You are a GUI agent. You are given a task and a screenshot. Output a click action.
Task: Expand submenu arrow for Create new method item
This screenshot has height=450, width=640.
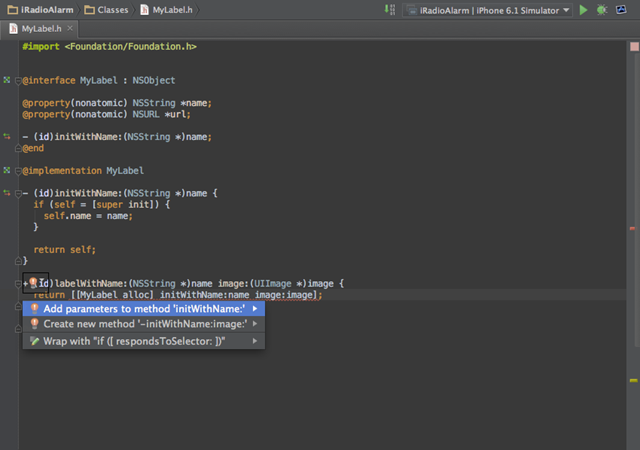[x=255, y=324]
